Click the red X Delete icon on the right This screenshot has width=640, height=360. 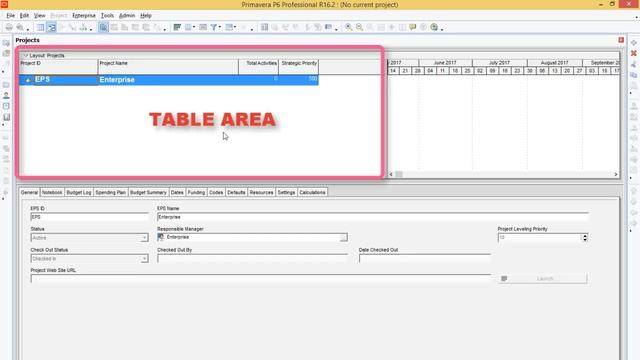[x=633, y=53]
